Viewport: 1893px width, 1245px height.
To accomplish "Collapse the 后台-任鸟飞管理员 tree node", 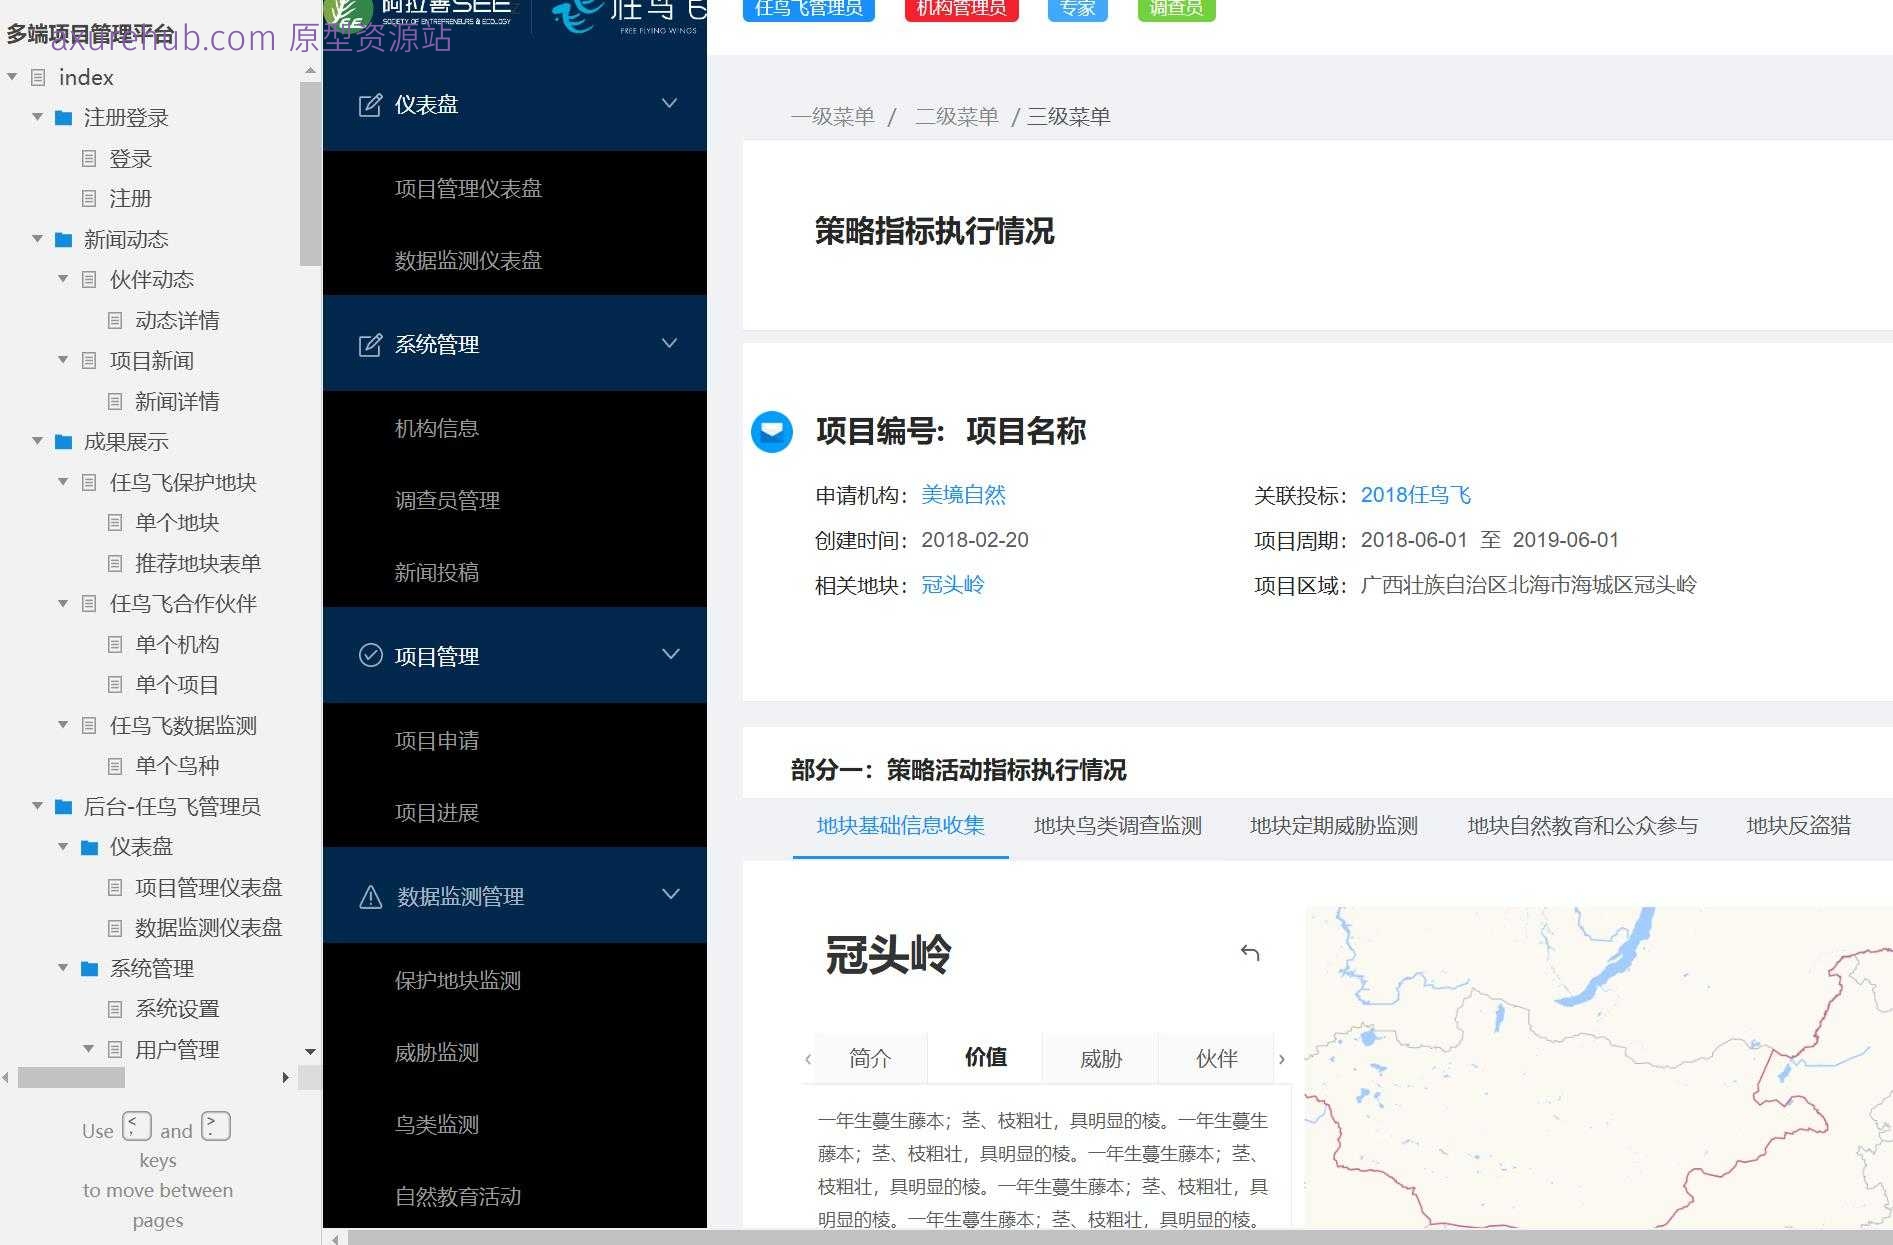I will (37, 806).
